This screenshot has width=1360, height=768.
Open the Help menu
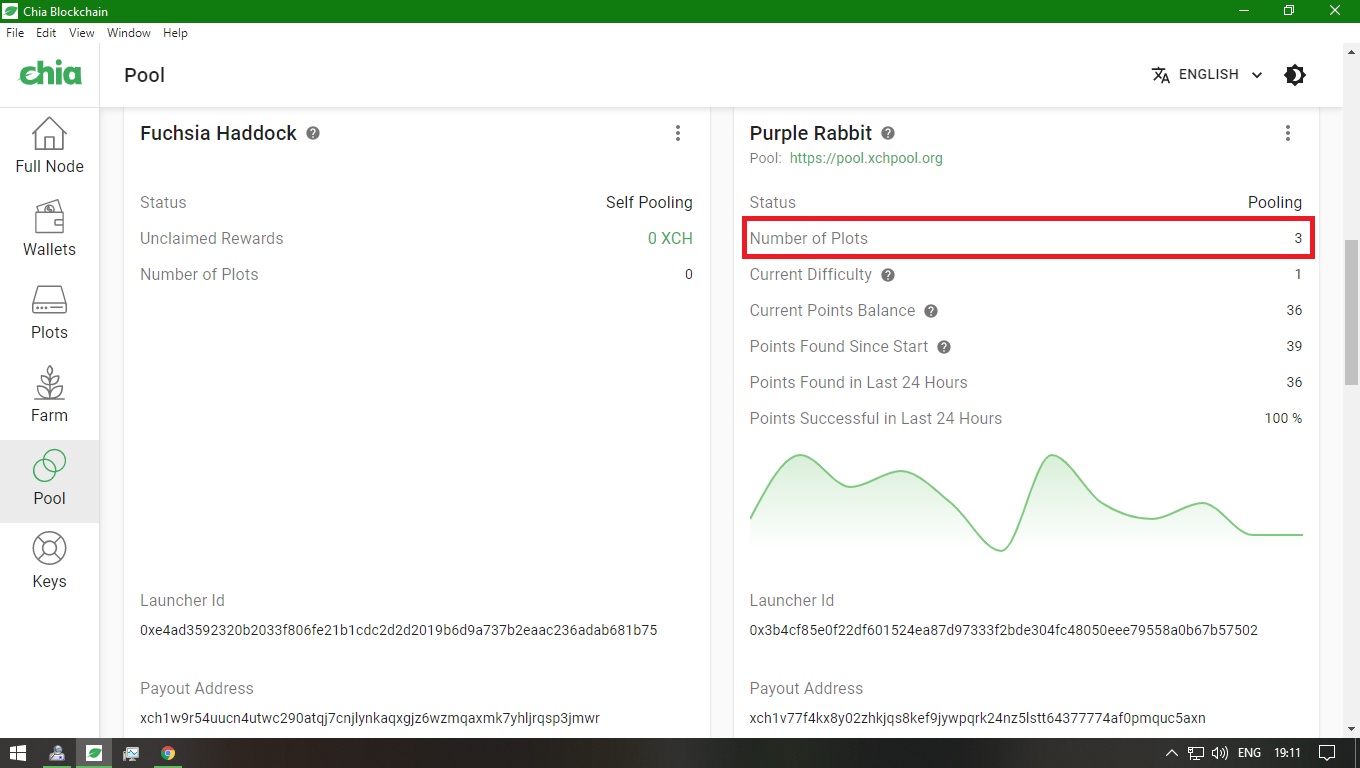(x=175, y=33)
